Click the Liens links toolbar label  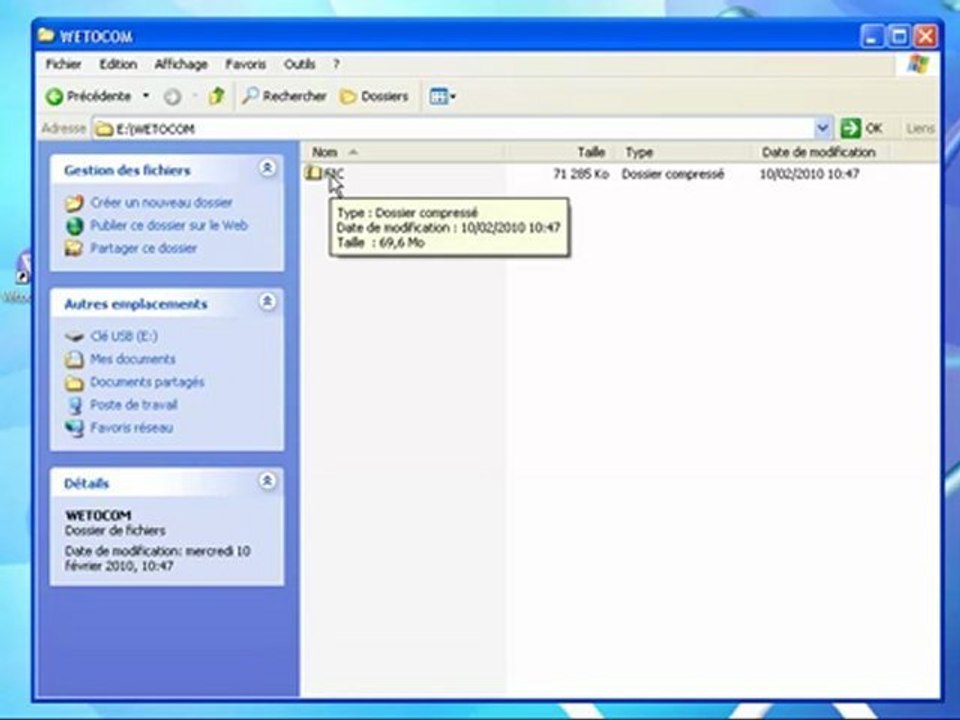(x=920, y=129)
